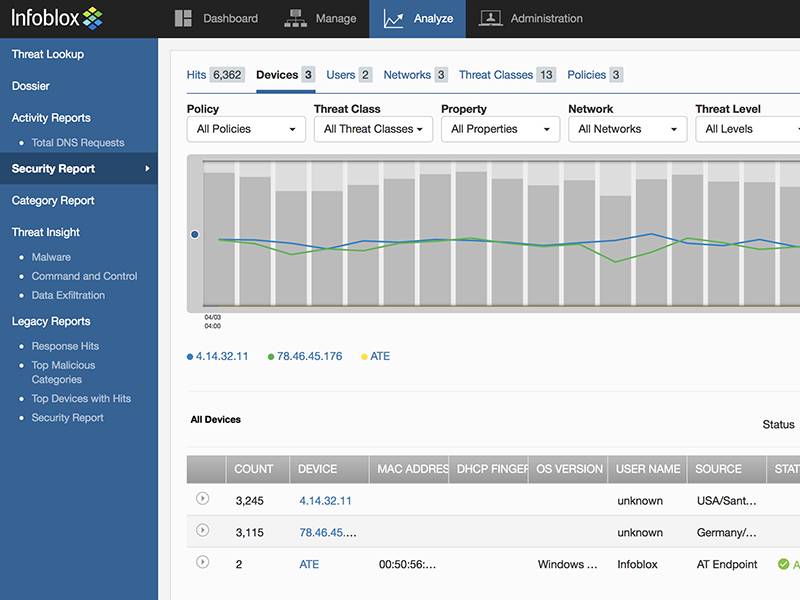Open Total DNS Requests report
This screenshot has height=600, width=800.
click(78, 143)
